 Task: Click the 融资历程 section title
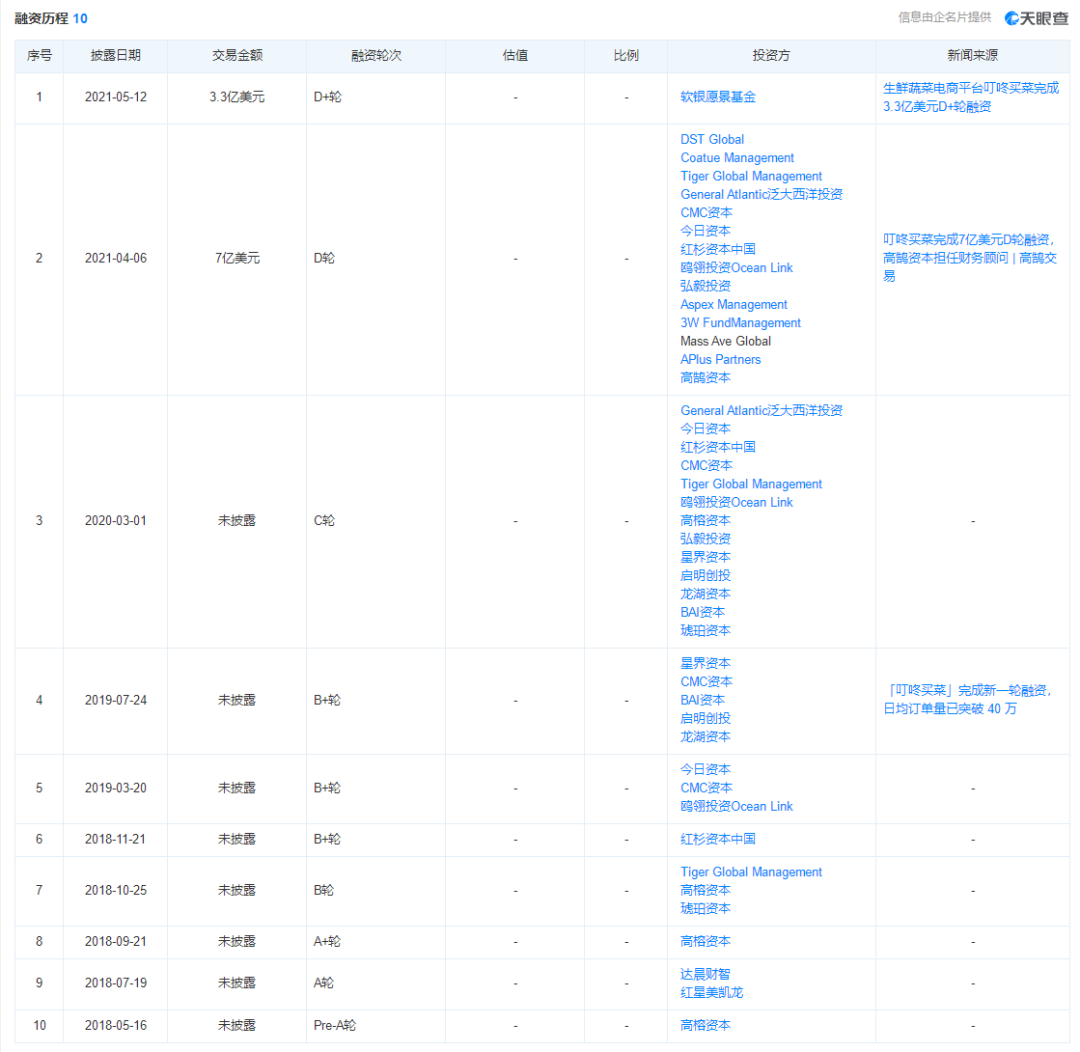41,19
